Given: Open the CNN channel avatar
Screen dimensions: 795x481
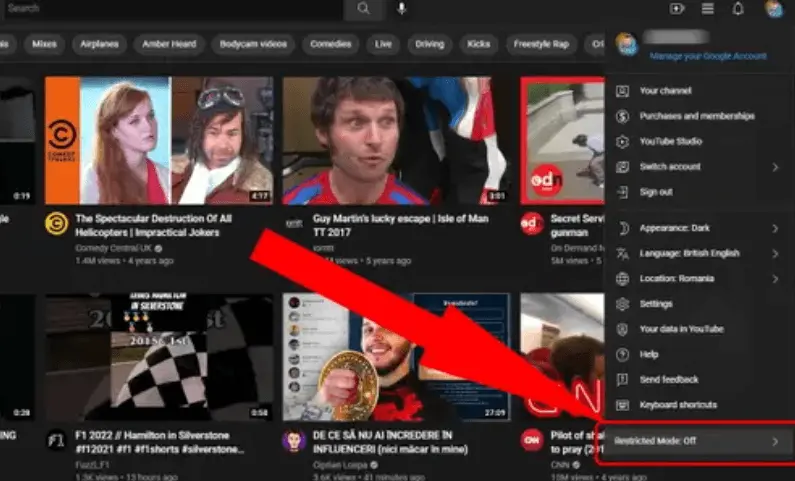Looking at the screenshot, I should [x=532, y=440].
